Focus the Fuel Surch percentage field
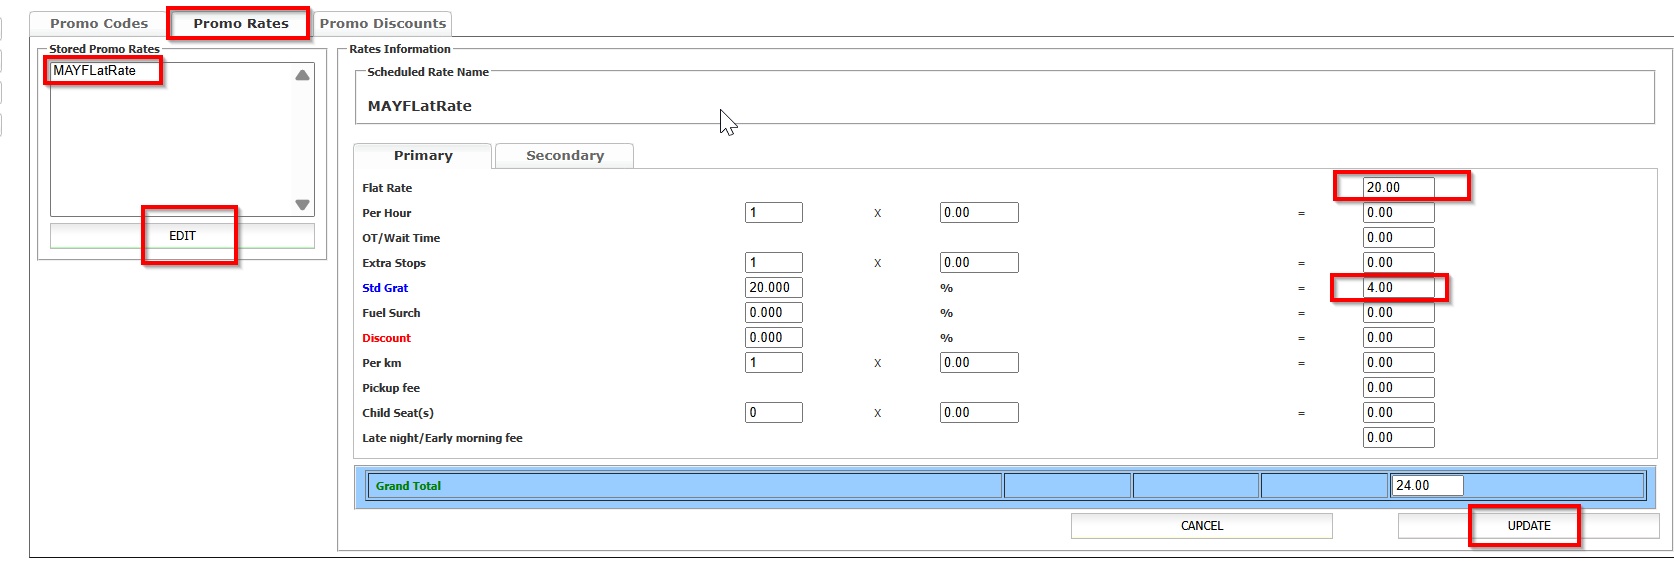This screenshot has width=1674, height=567. (773, 313)
